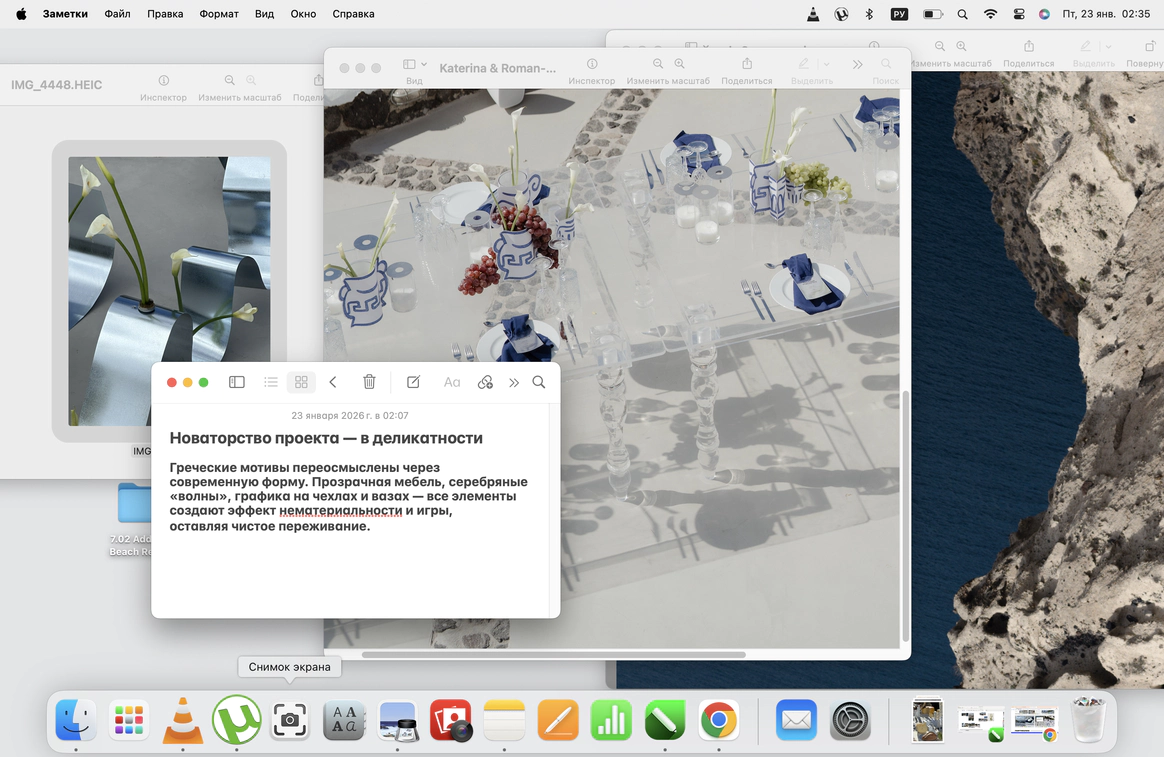This screenshot has width=1164, height=757.
Task: Delete the note with trash icon
Action: click(x=369, y=382)
